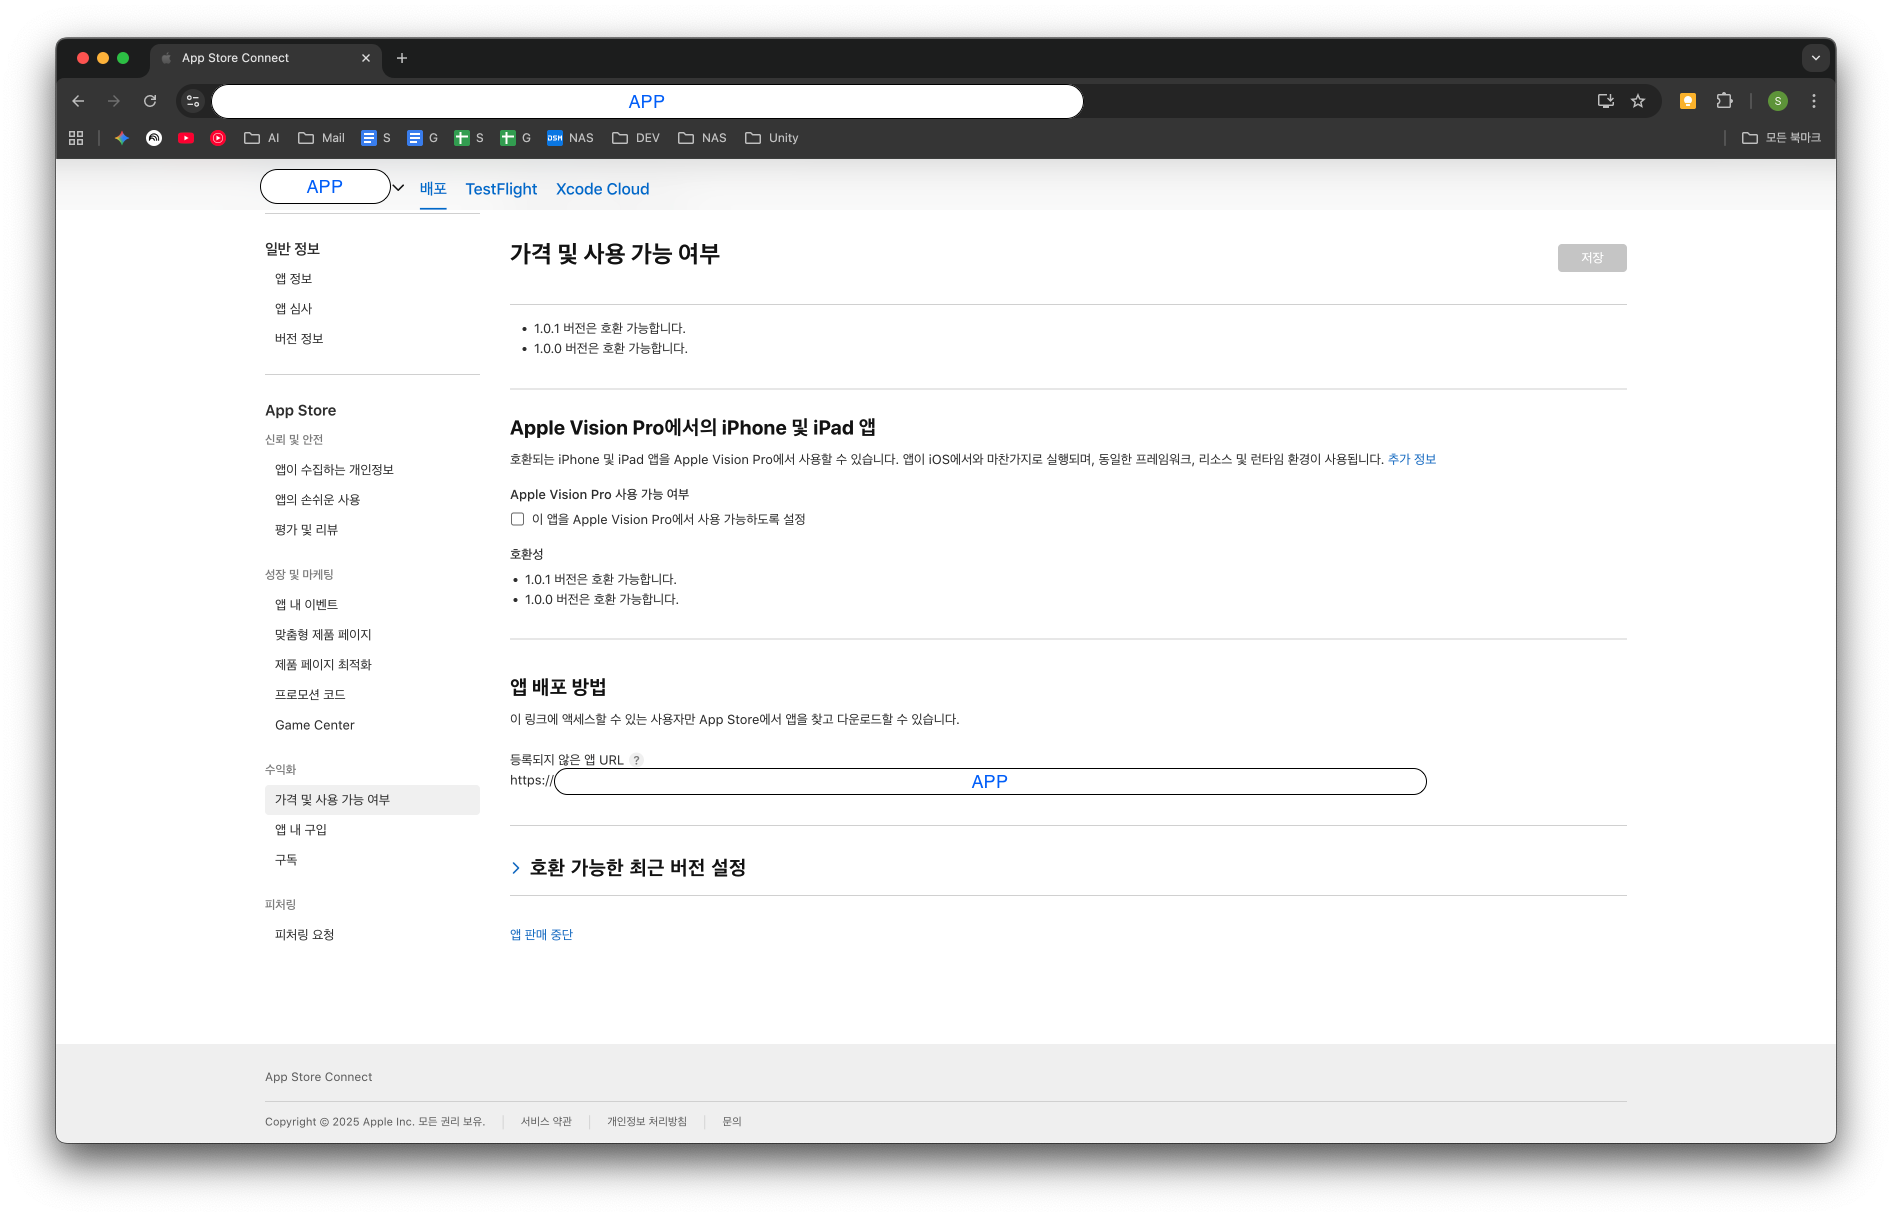Open the green Sheets bookmark labeled S
Image resolution: width=1892 pixels, height=1217 pixels.
[x=469, y=138]
